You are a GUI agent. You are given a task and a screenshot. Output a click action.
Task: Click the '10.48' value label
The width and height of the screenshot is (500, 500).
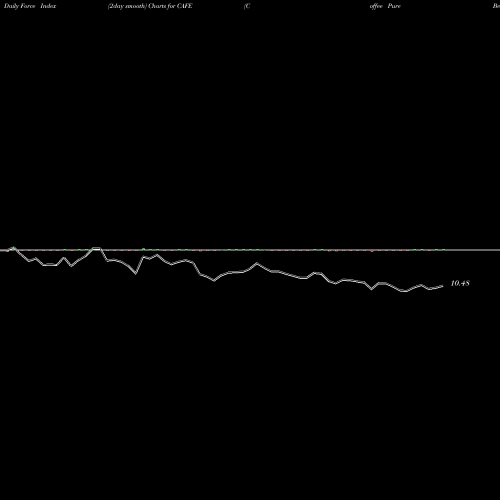point(460,283)
